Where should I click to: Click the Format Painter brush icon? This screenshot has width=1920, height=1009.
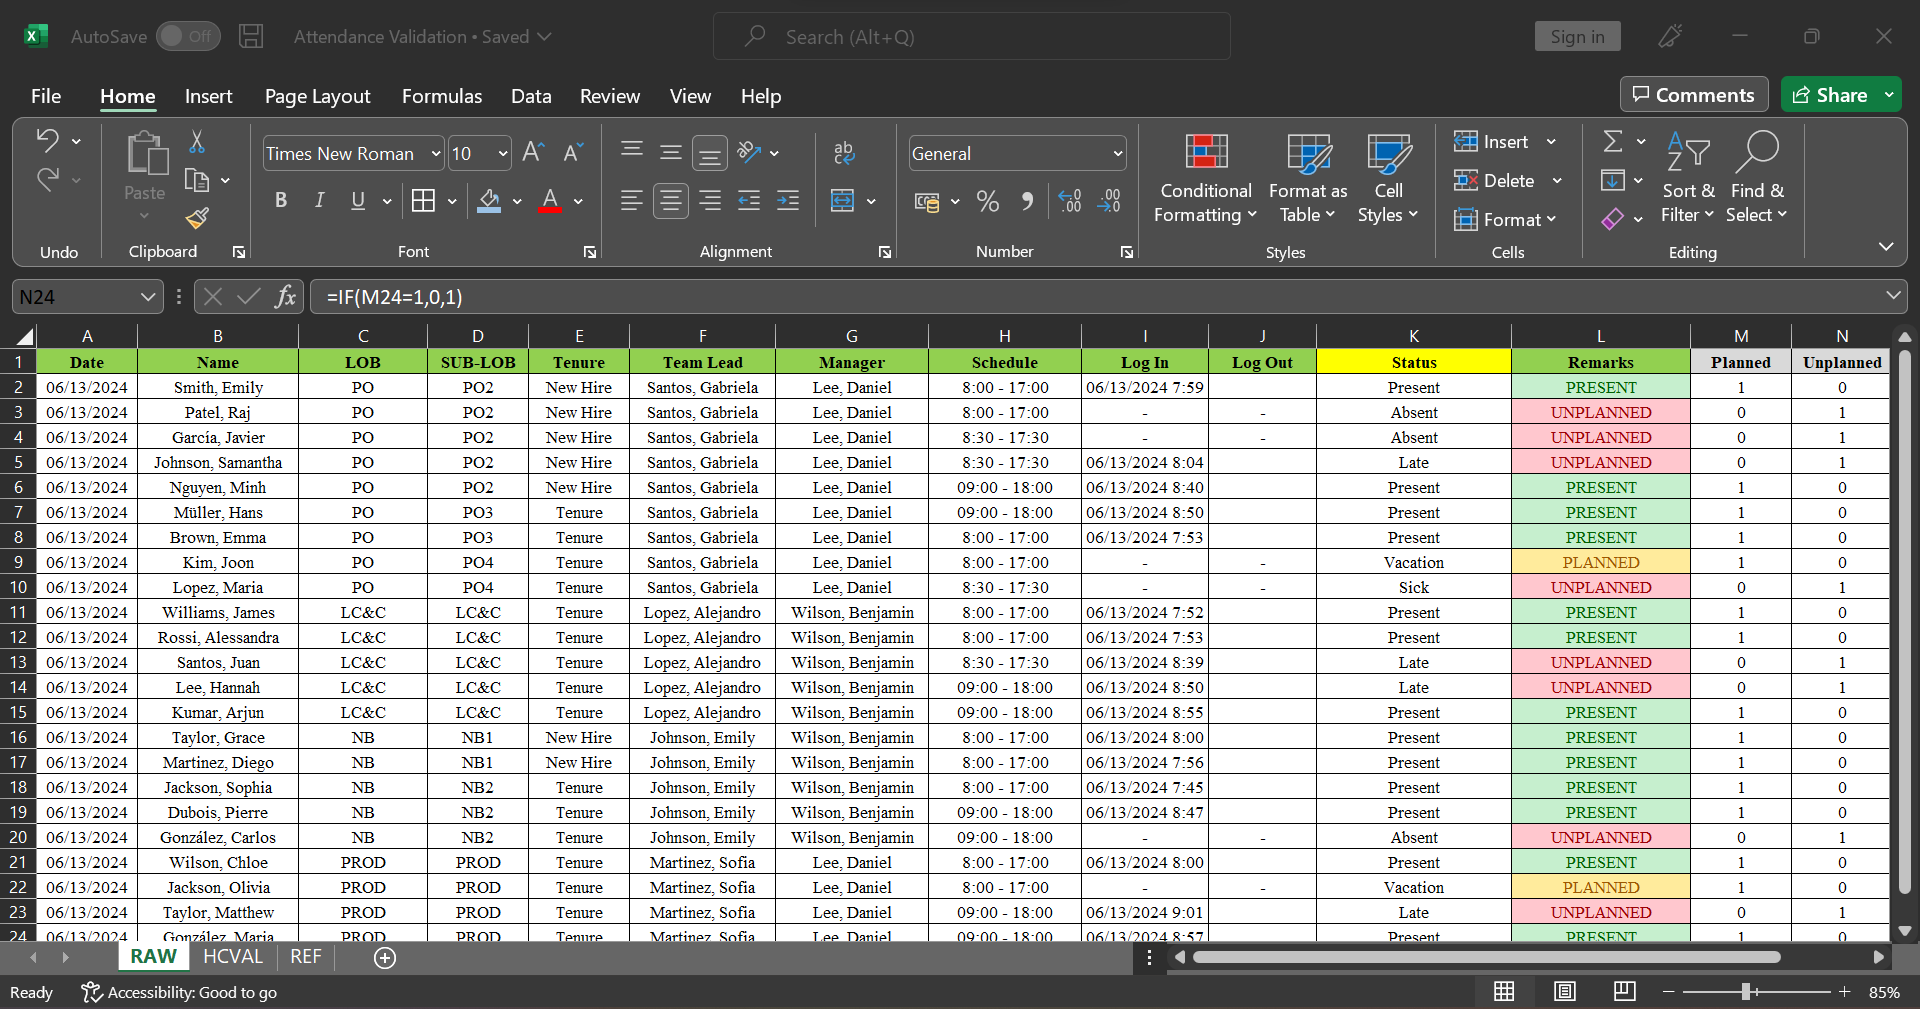click(197, 218)
